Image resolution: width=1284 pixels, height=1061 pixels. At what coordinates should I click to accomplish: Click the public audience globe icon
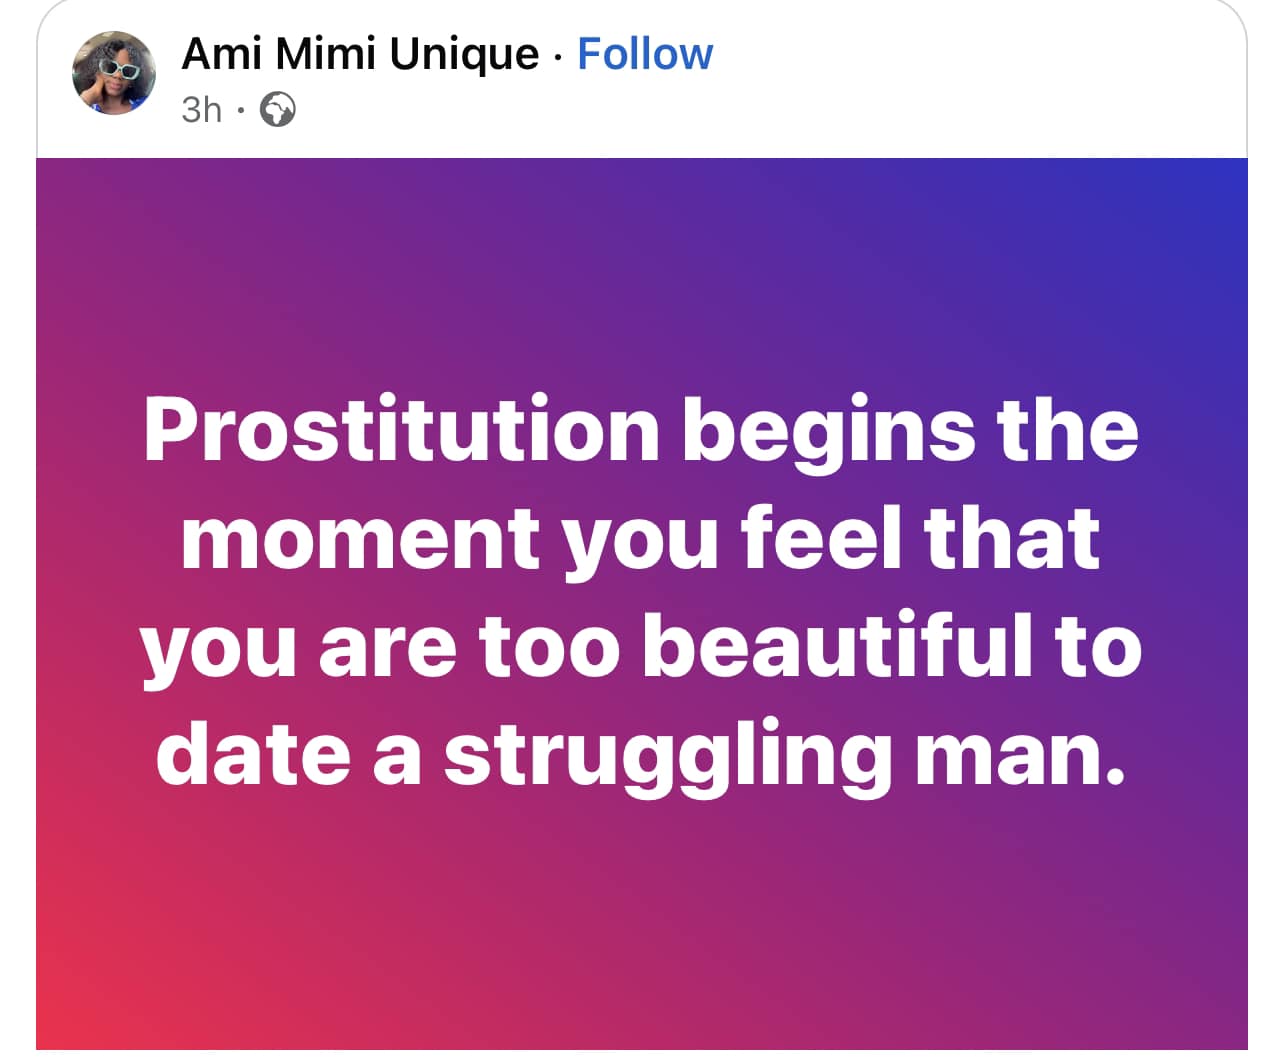pyautogui.click(x=278, y=109)
